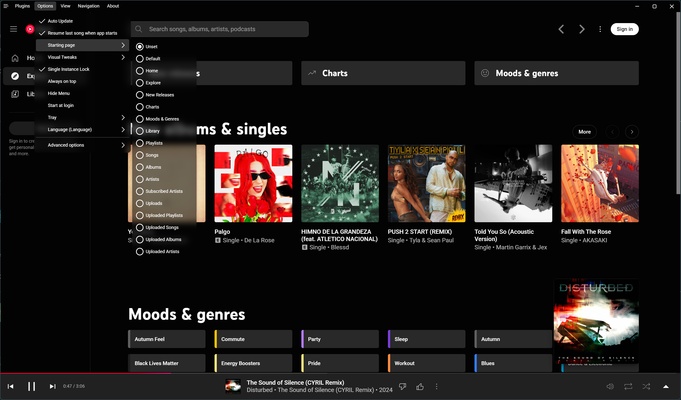Open the Plugins menu
This screenshot has width=681, height=400.
coord(22,6)
